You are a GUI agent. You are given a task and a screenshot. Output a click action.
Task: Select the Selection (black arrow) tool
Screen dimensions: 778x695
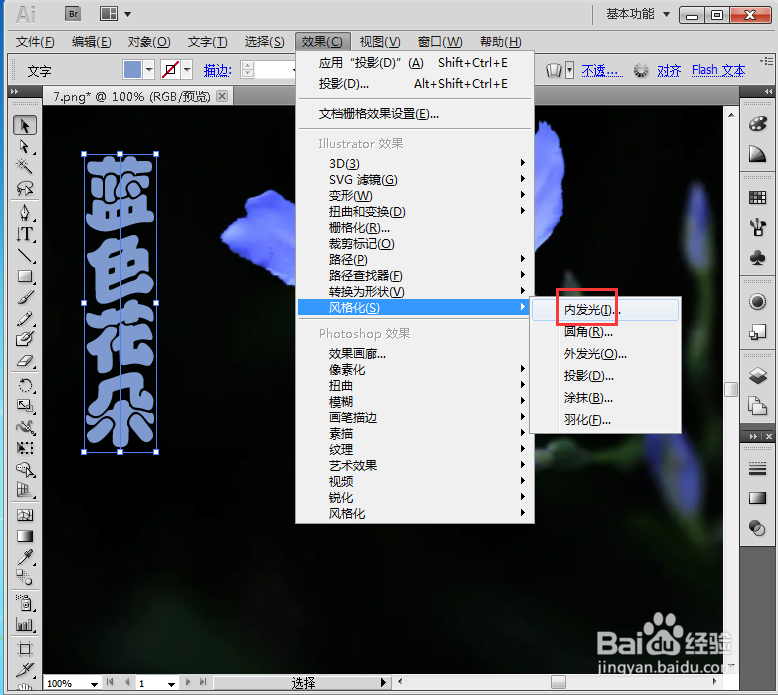(24, 126)
